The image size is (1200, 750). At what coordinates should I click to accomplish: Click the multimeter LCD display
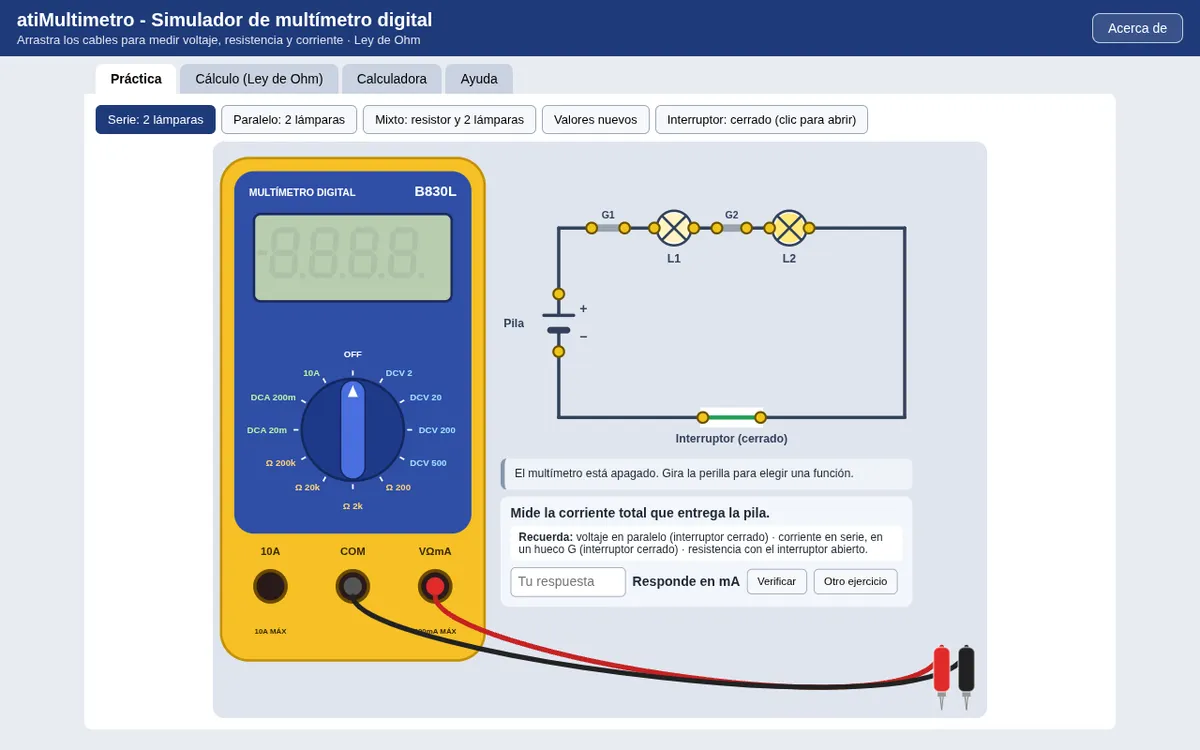(352, 258)
